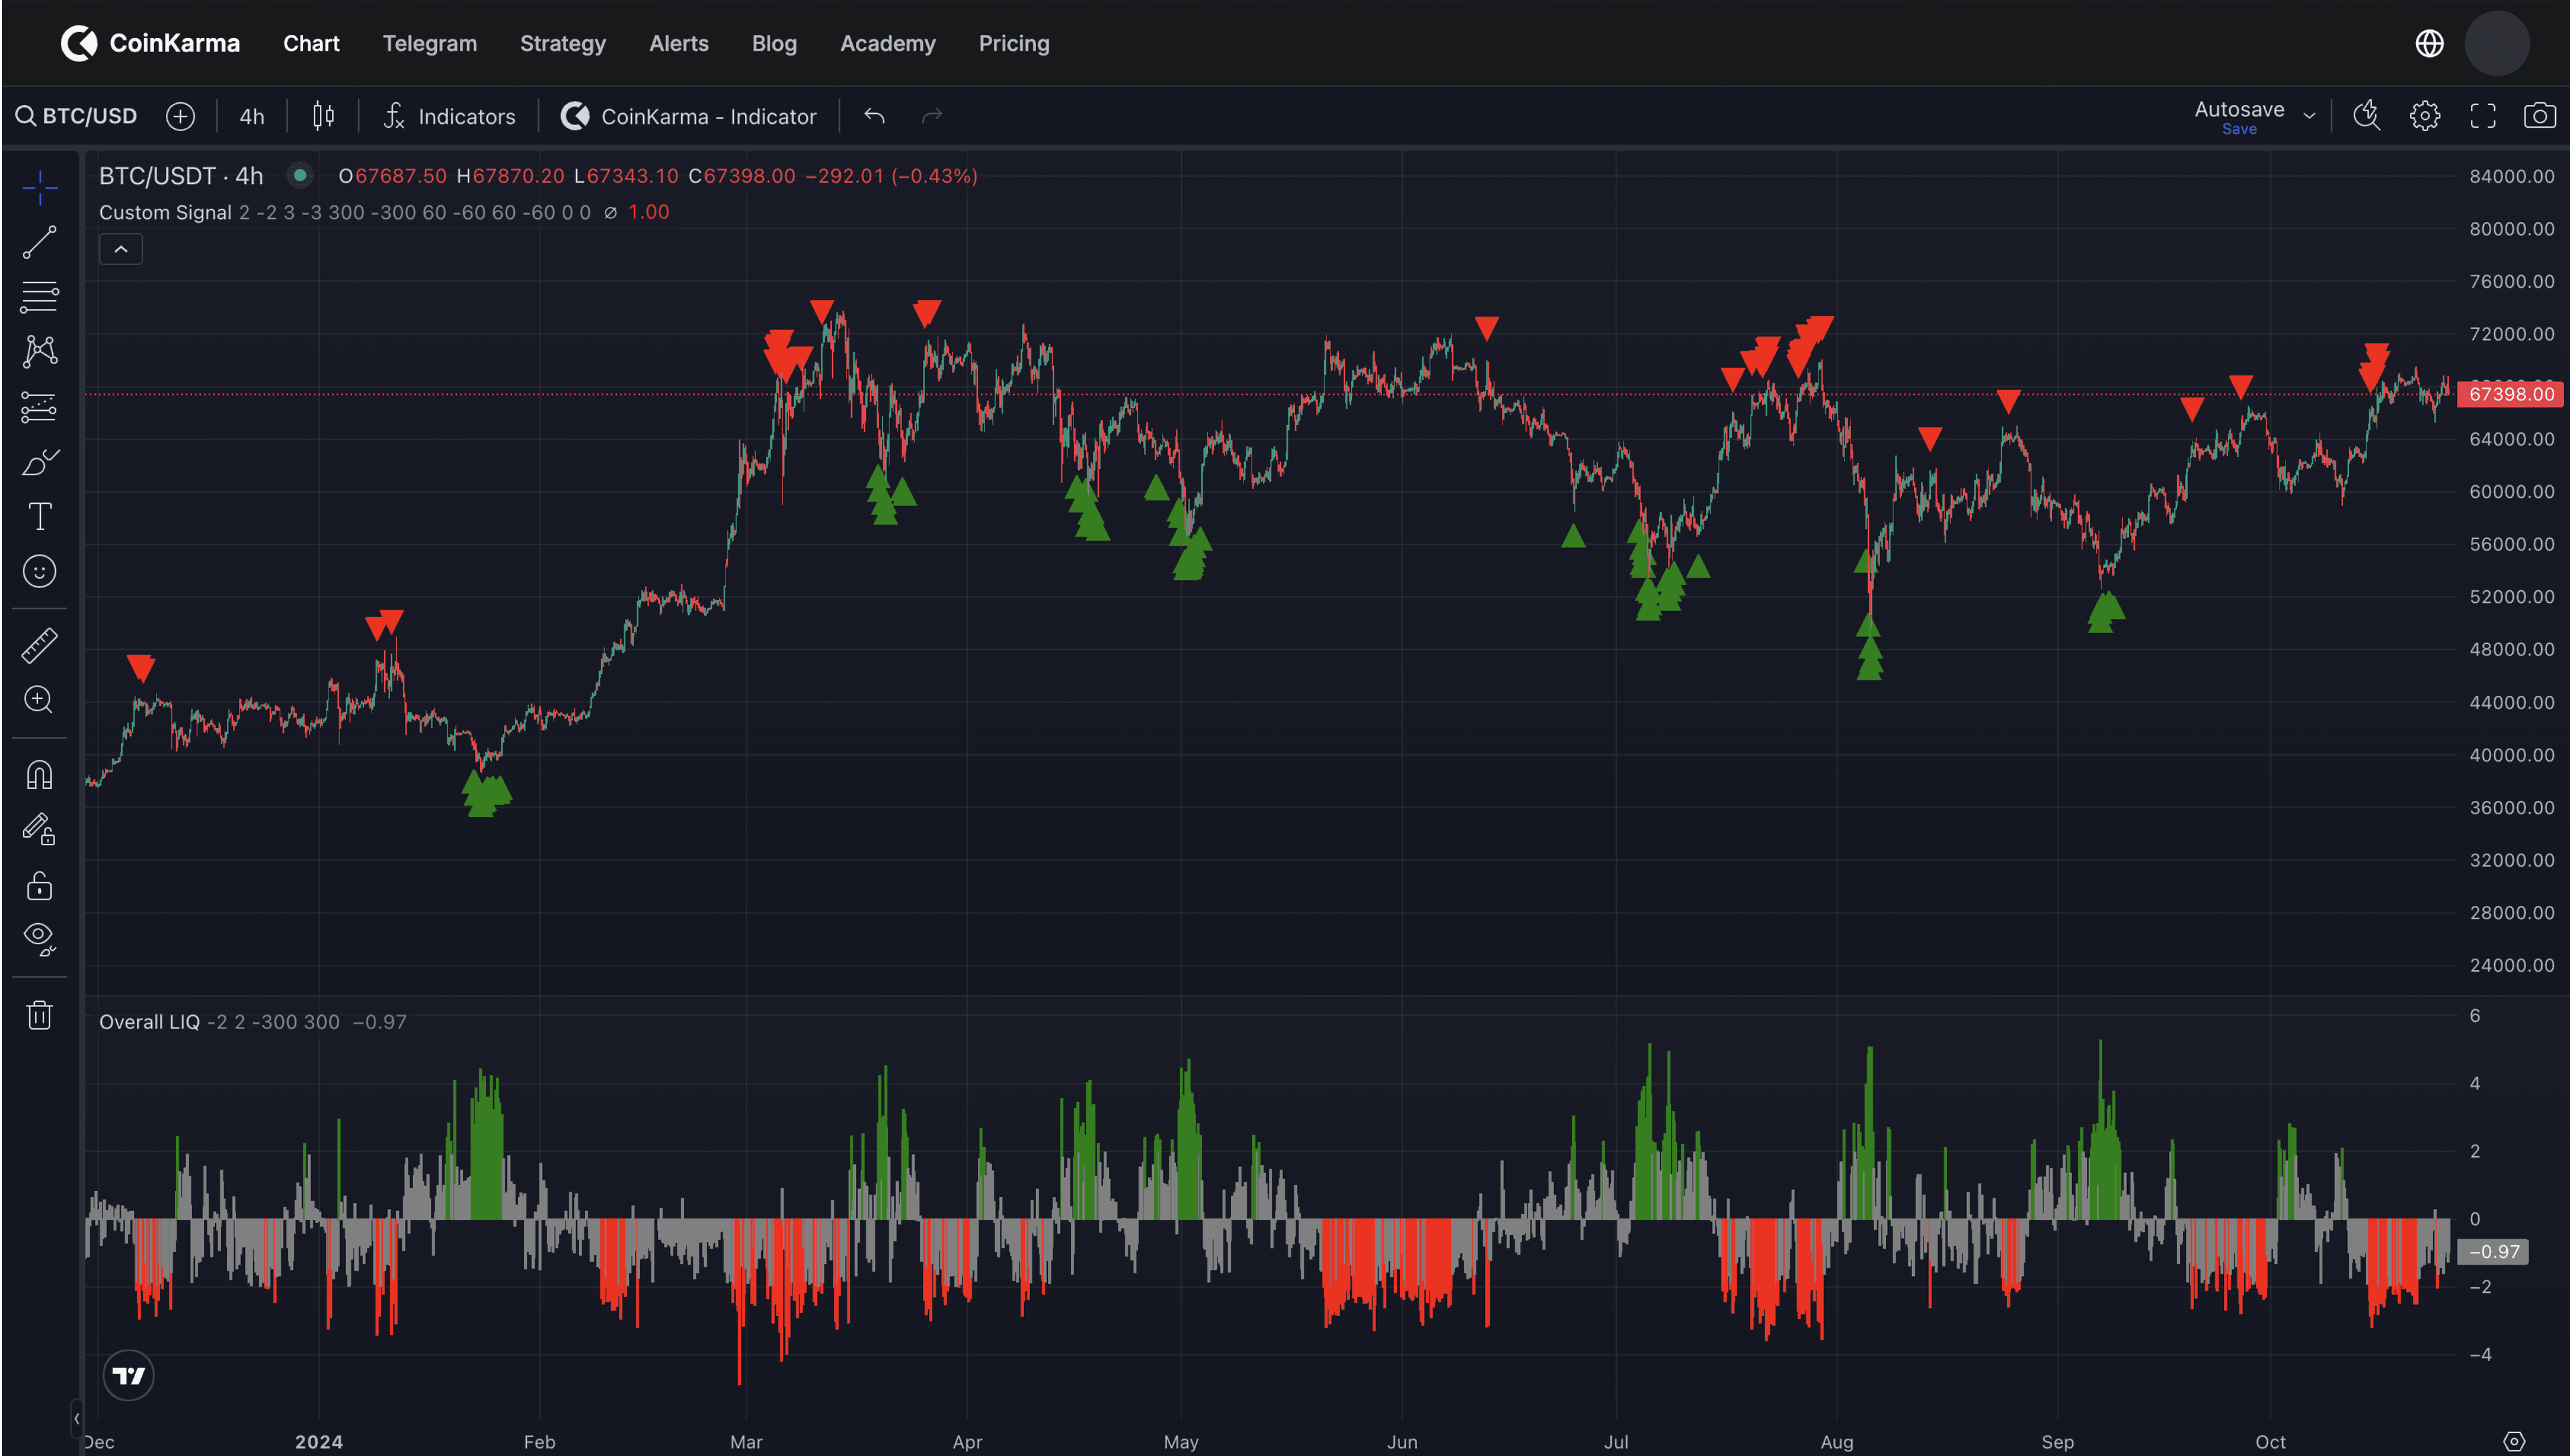This screenshot has height=1456, width=2570.
Task: Open chart settings gear icon
Action: coord(2424,116)
